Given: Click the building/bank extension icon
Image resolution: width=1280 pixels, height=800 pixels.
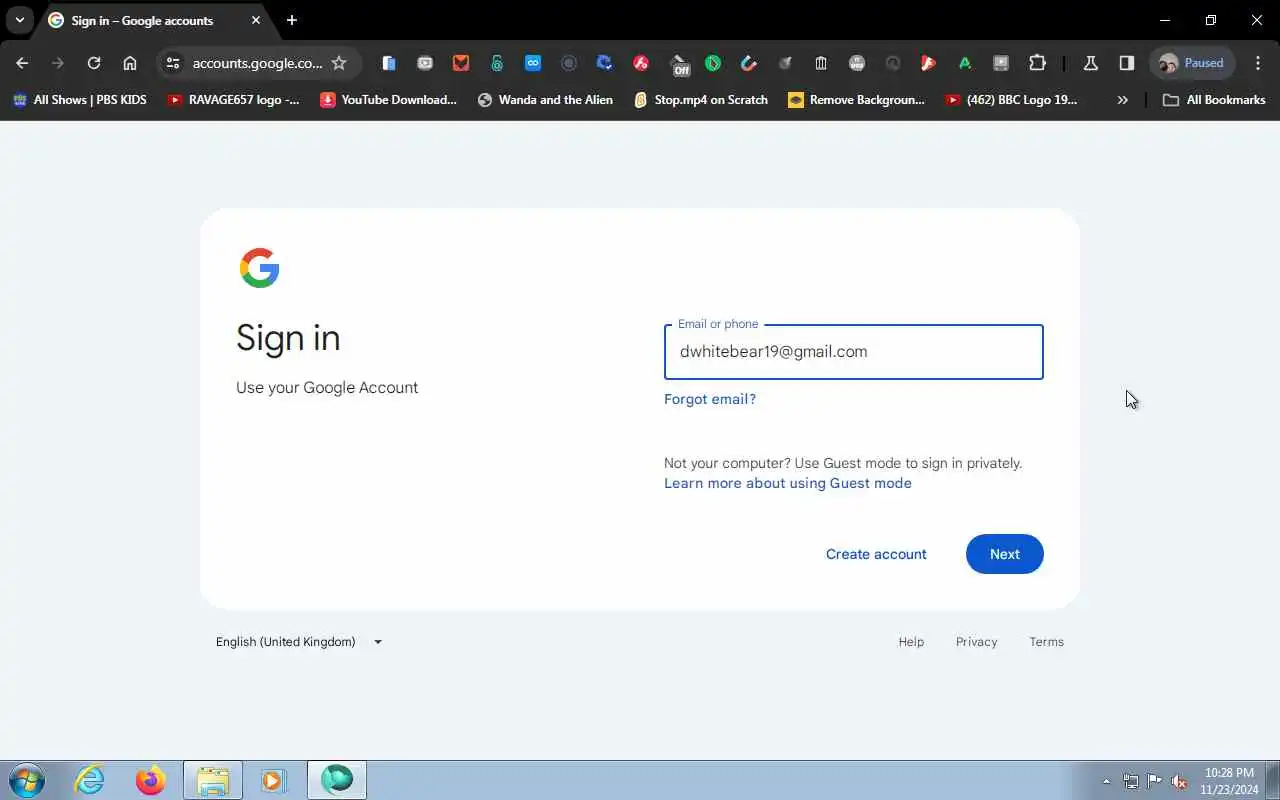Looking at the screenshot, I should (x=821, y=63).
